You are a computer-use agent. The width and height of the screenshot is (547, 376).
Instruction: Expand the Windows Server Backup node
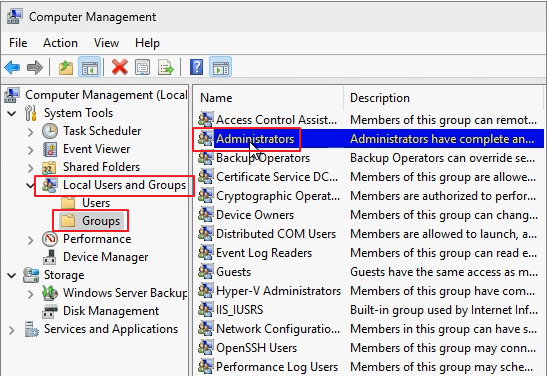coord(31,294)
